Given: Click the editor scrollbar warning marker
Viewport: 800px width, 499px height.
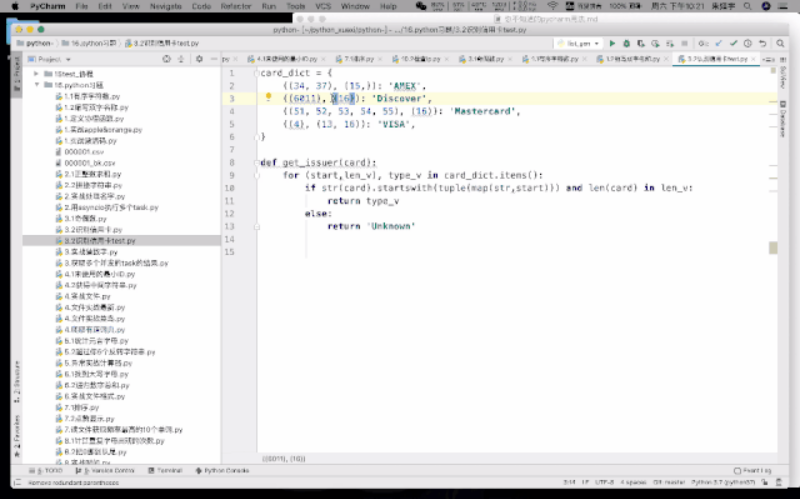Looking at the screenshot, I should [773, 248].
